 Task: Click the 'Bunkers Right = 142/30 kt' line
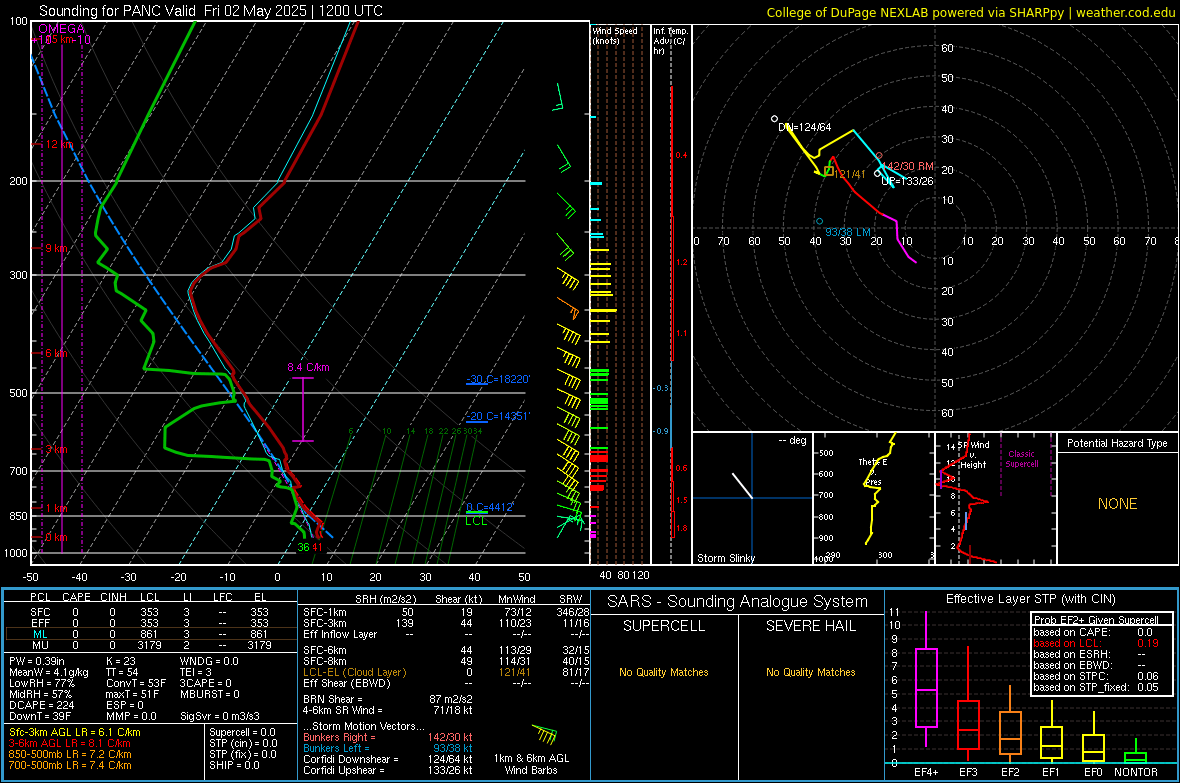[388, 737]
